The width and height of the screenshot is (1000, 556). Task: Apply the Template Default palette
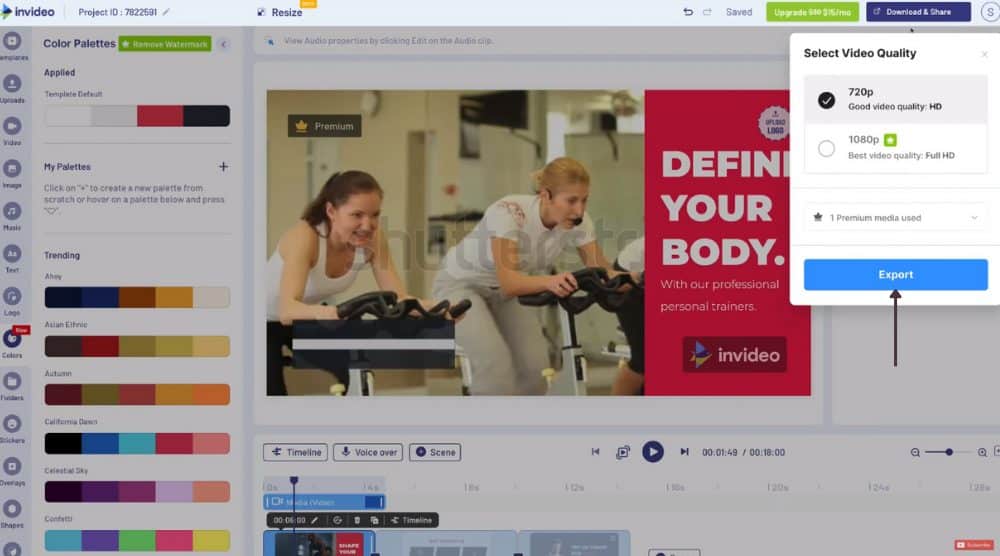(137, 116)
